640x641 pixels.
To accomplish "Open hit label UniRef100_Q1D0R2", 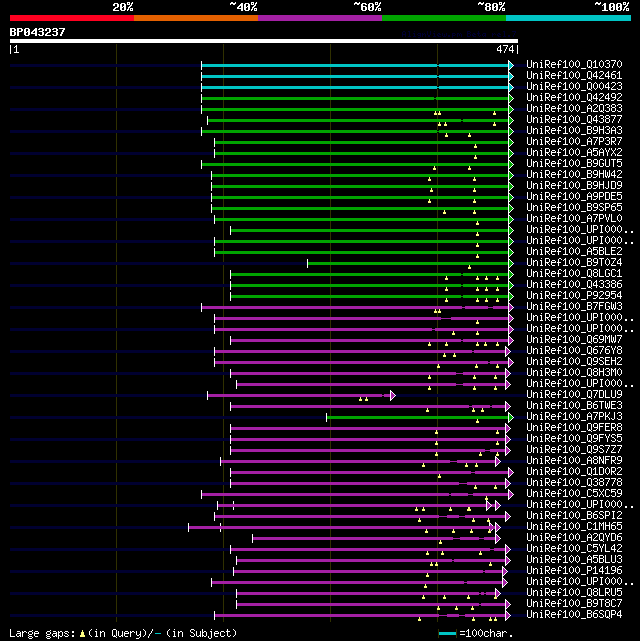I will click(x=574, y=472).
